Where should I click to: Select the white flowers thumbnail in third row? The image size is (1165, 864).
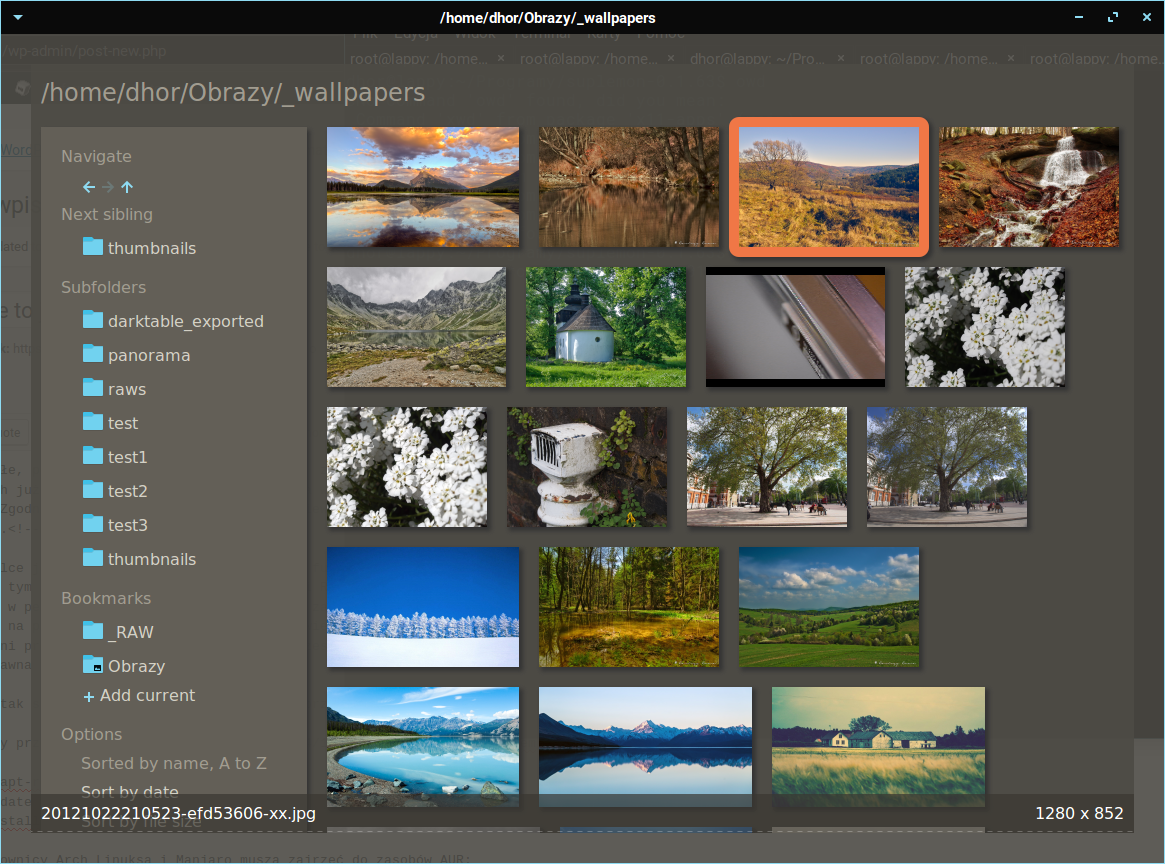pos(407,467)
